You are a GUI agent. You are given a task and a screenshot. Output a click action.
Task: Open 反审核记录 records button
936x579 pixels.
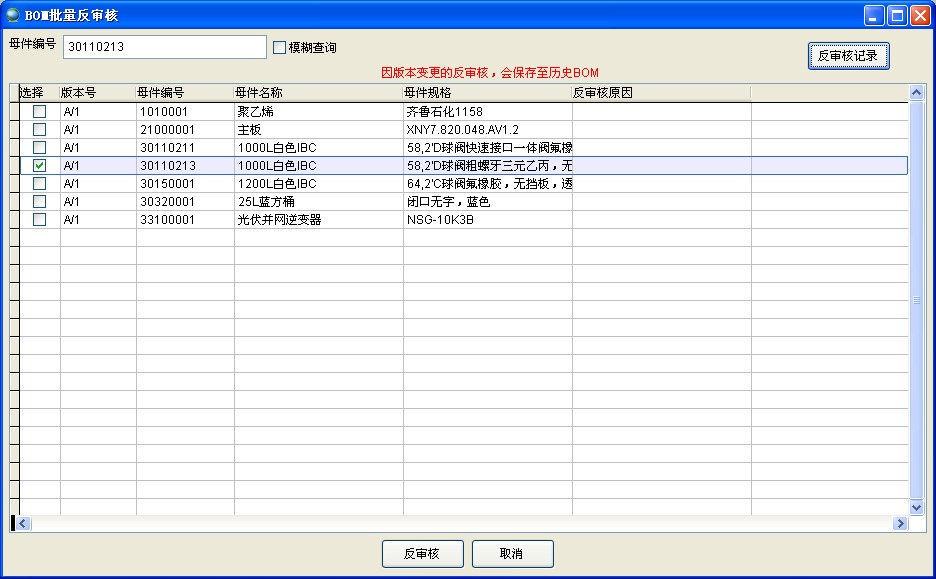coord(847,56)
